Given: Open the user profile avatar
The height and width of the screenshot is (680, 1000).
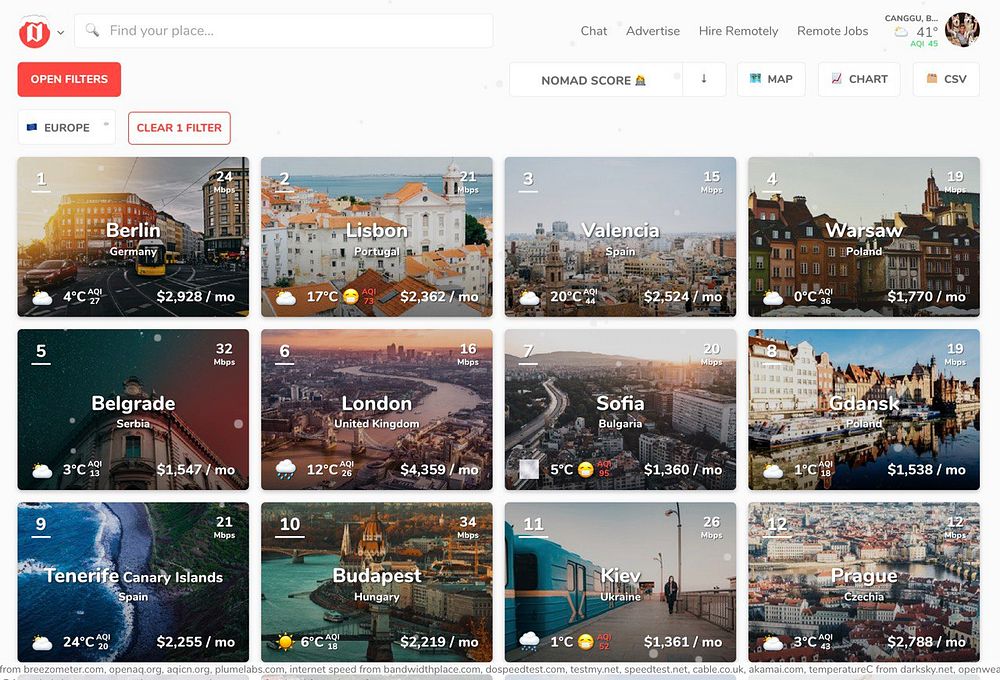Looking at the screenshot, I should [962, 29].
